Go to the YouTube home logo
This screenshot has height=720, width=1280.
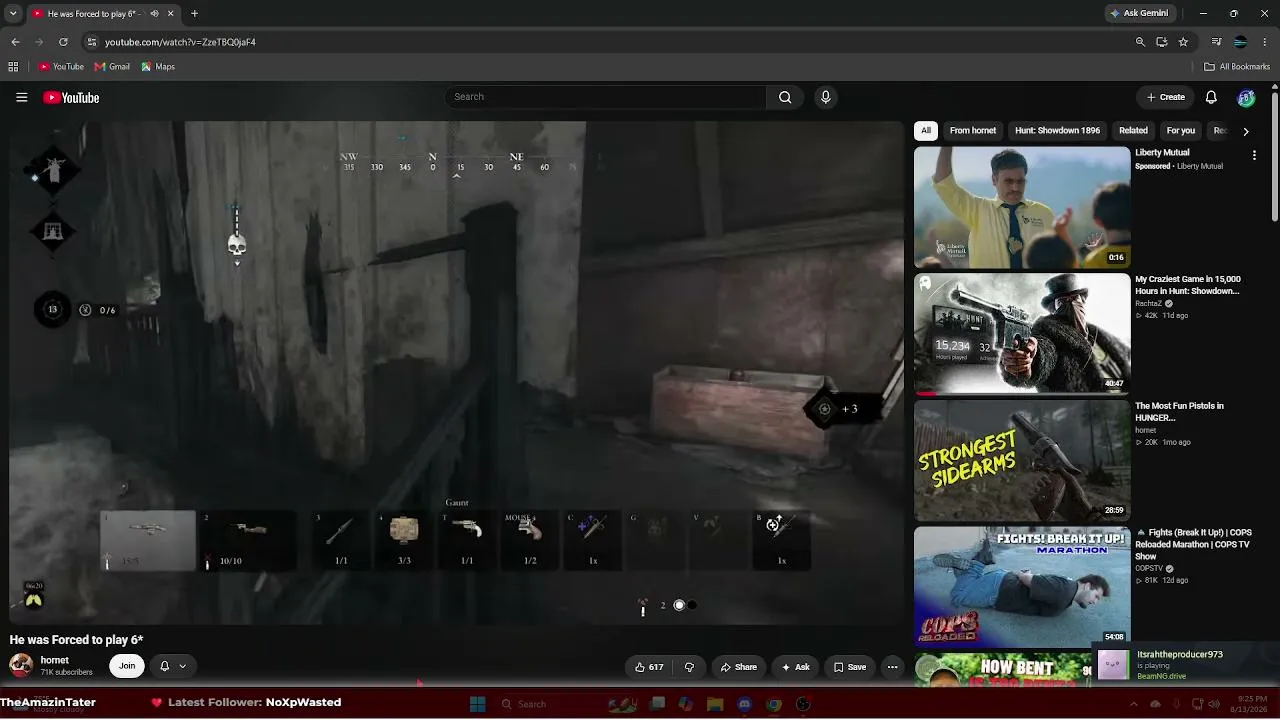(71, 97)
